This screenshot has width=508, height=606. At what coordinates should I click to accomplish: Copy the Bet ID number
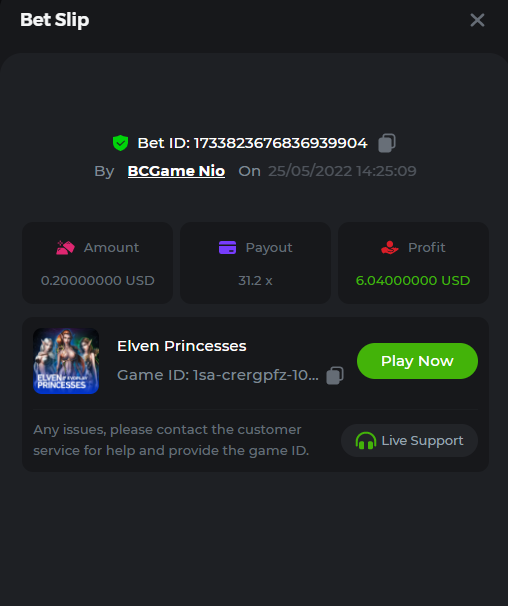[x=387, y=143]
